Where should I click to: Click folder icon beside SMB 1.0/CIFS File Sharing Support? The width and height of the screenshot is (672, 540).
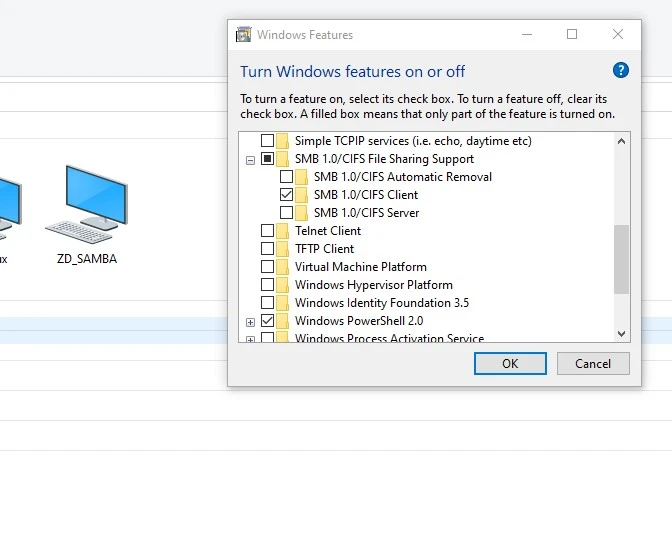pyautogui.click(x=282, y=159)
